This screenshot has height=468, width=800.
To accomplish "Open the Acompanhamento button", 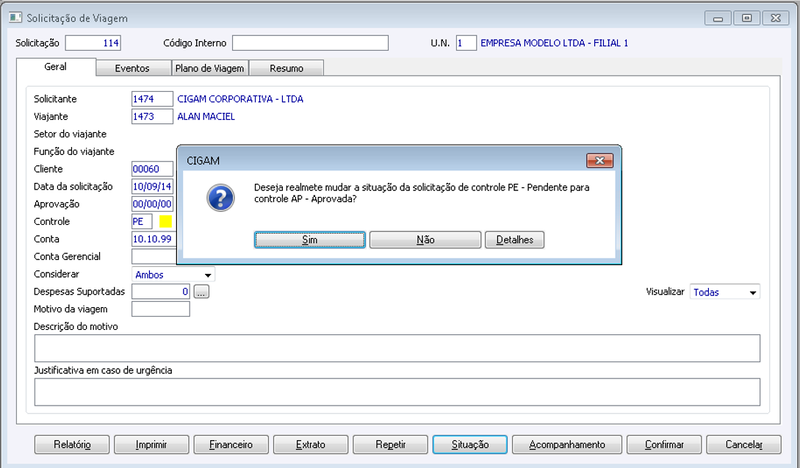I will pyautogui.click(x=567, y=445).
